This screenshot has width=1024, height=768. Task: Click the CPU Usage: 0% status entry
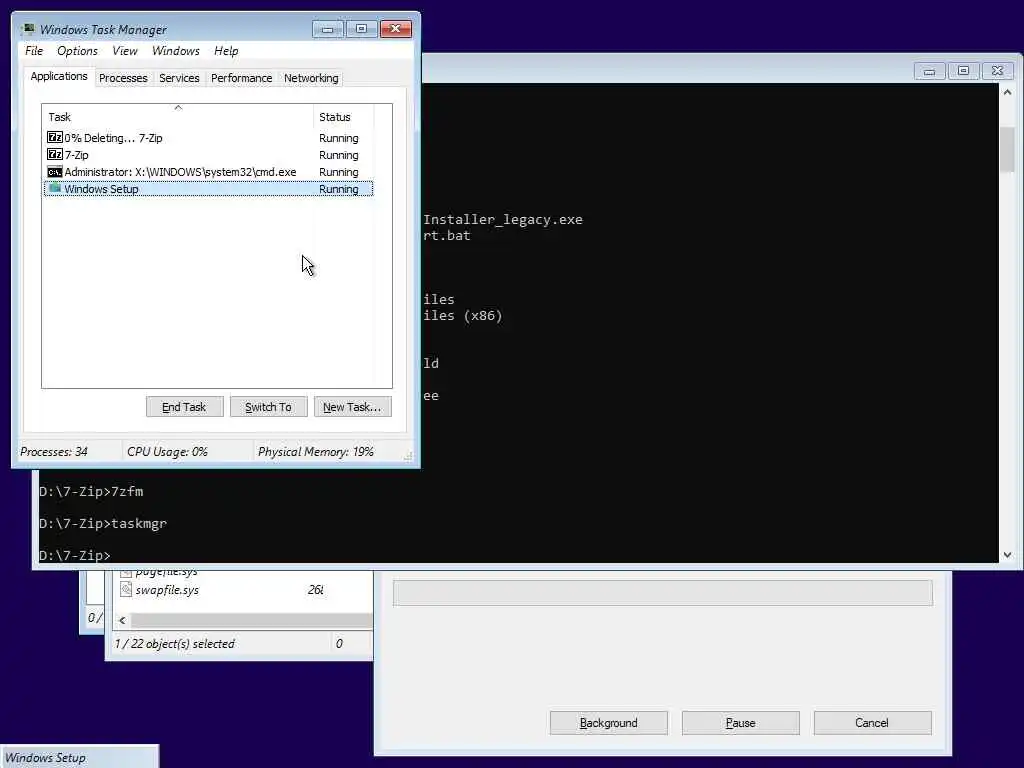click(x=167, y=452)
